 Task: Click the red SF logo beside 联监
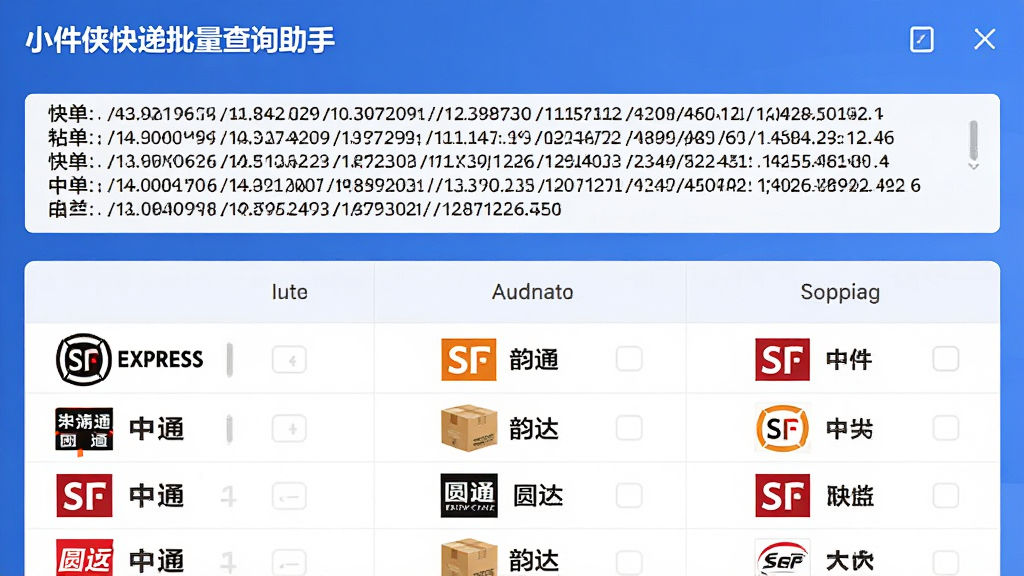pyautogui.click(x=782, y=496)
